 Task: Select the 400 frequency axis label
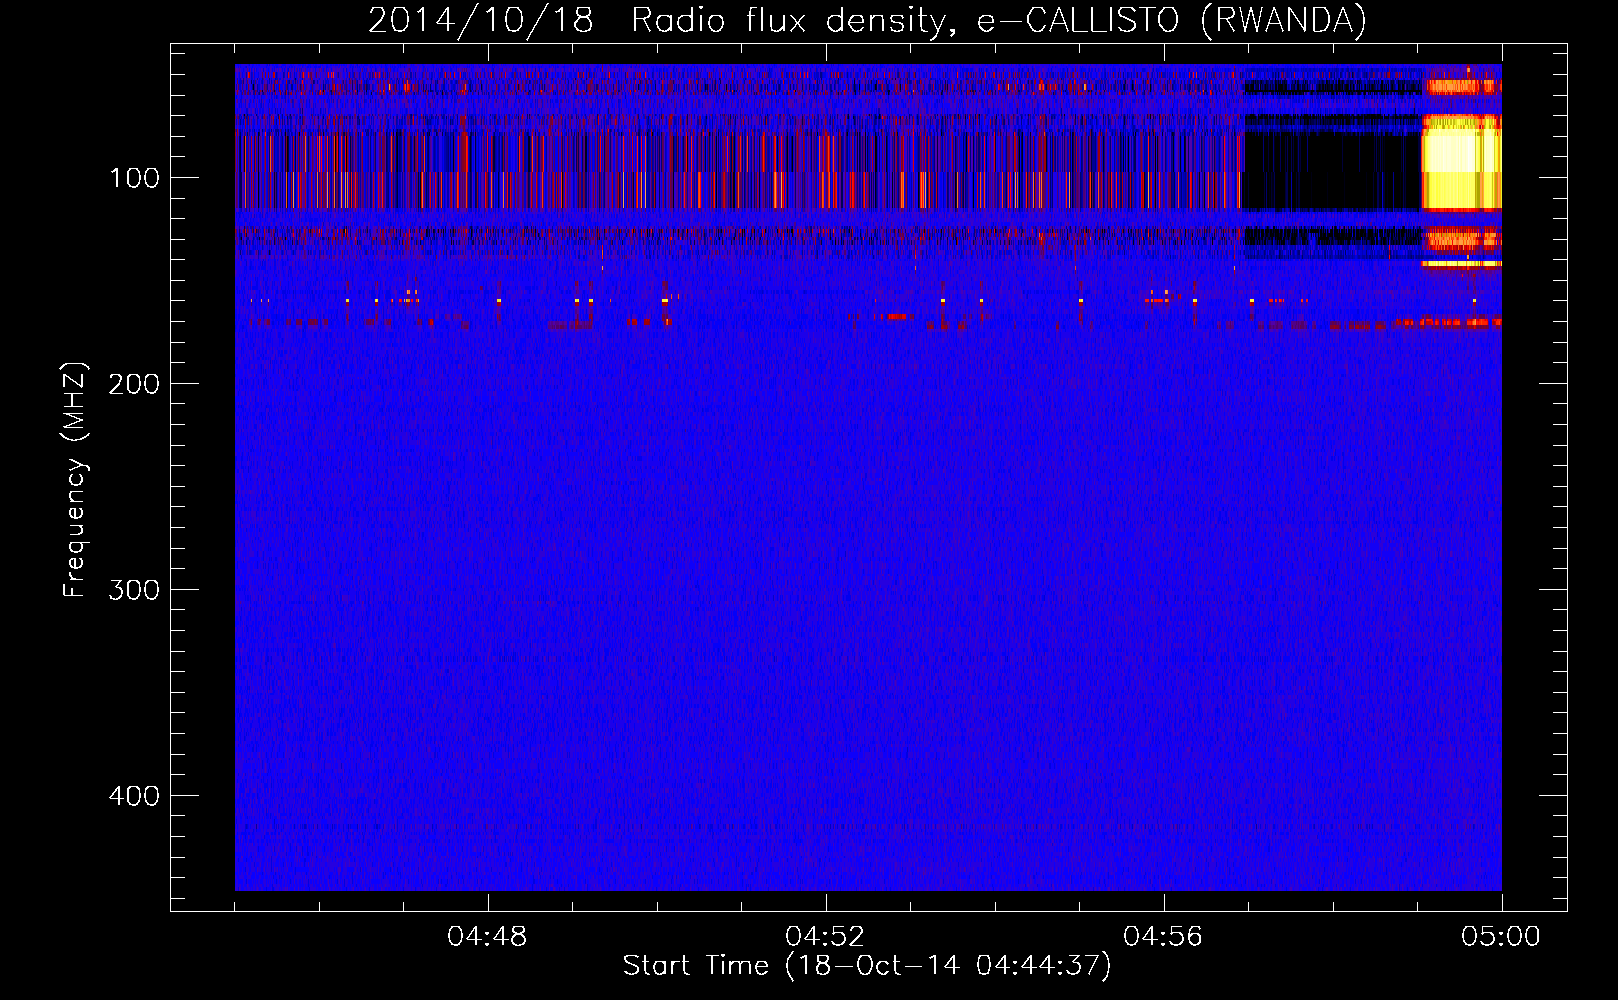(134, 796)
